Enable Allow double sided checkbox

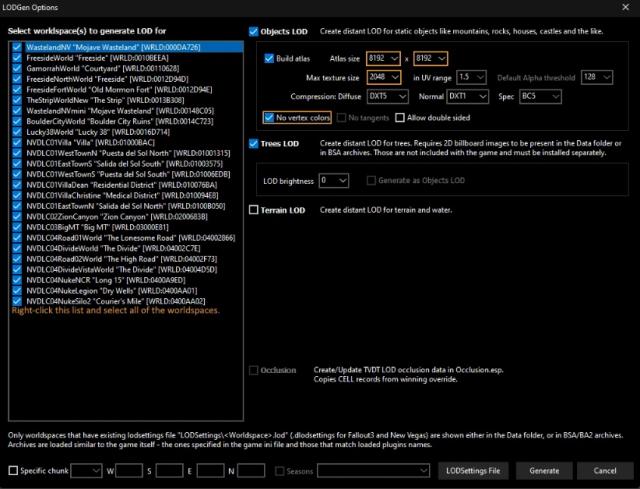tap(400, 118)
